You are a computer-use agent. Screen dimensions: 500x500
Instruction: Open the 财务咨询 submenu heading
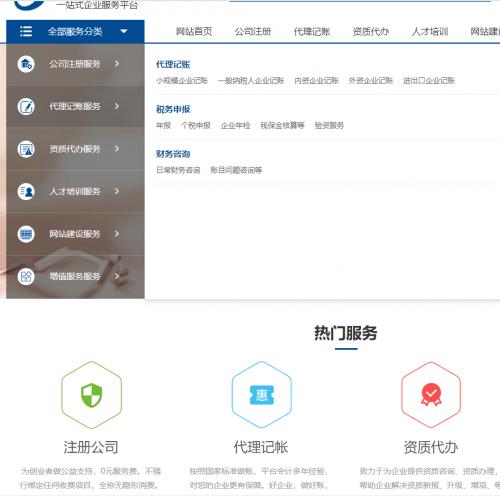[173, 154]
